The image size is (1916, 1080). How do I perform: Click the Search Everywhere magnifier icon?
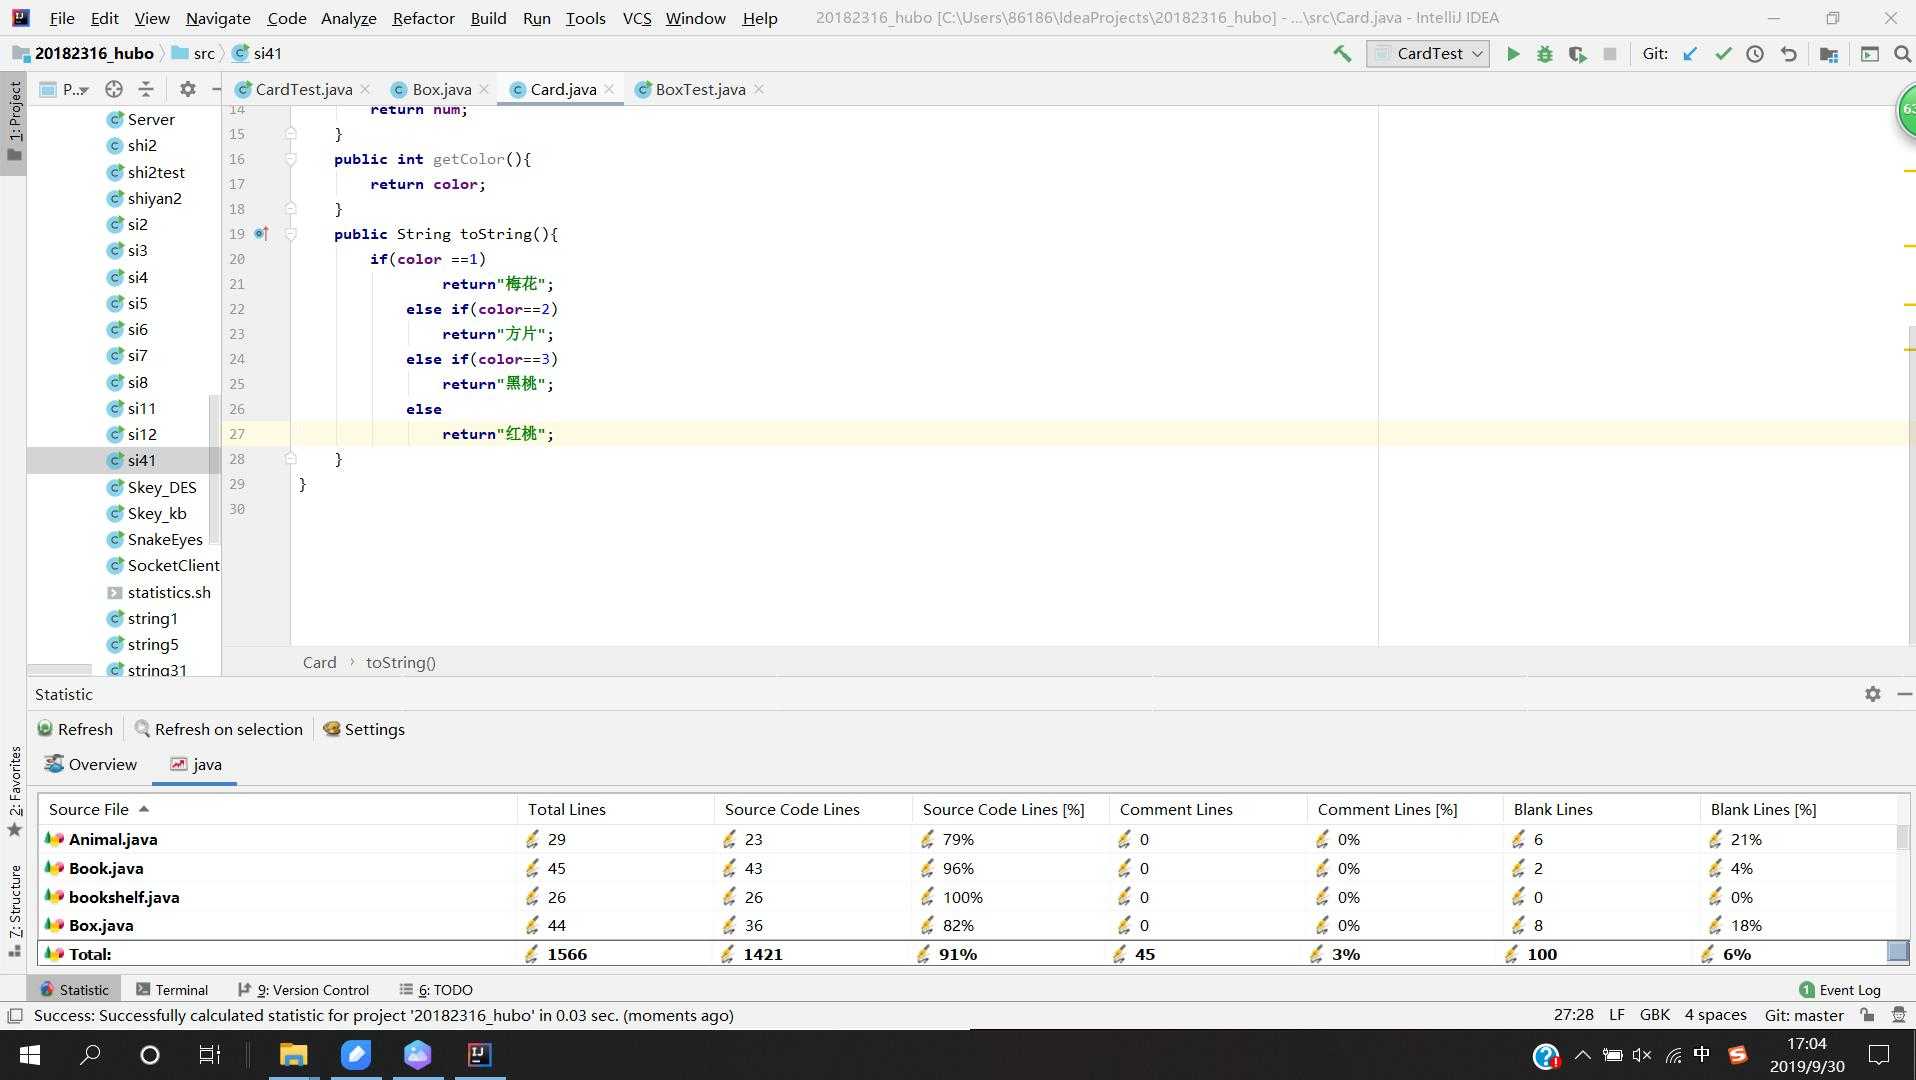pos(1902,54)
